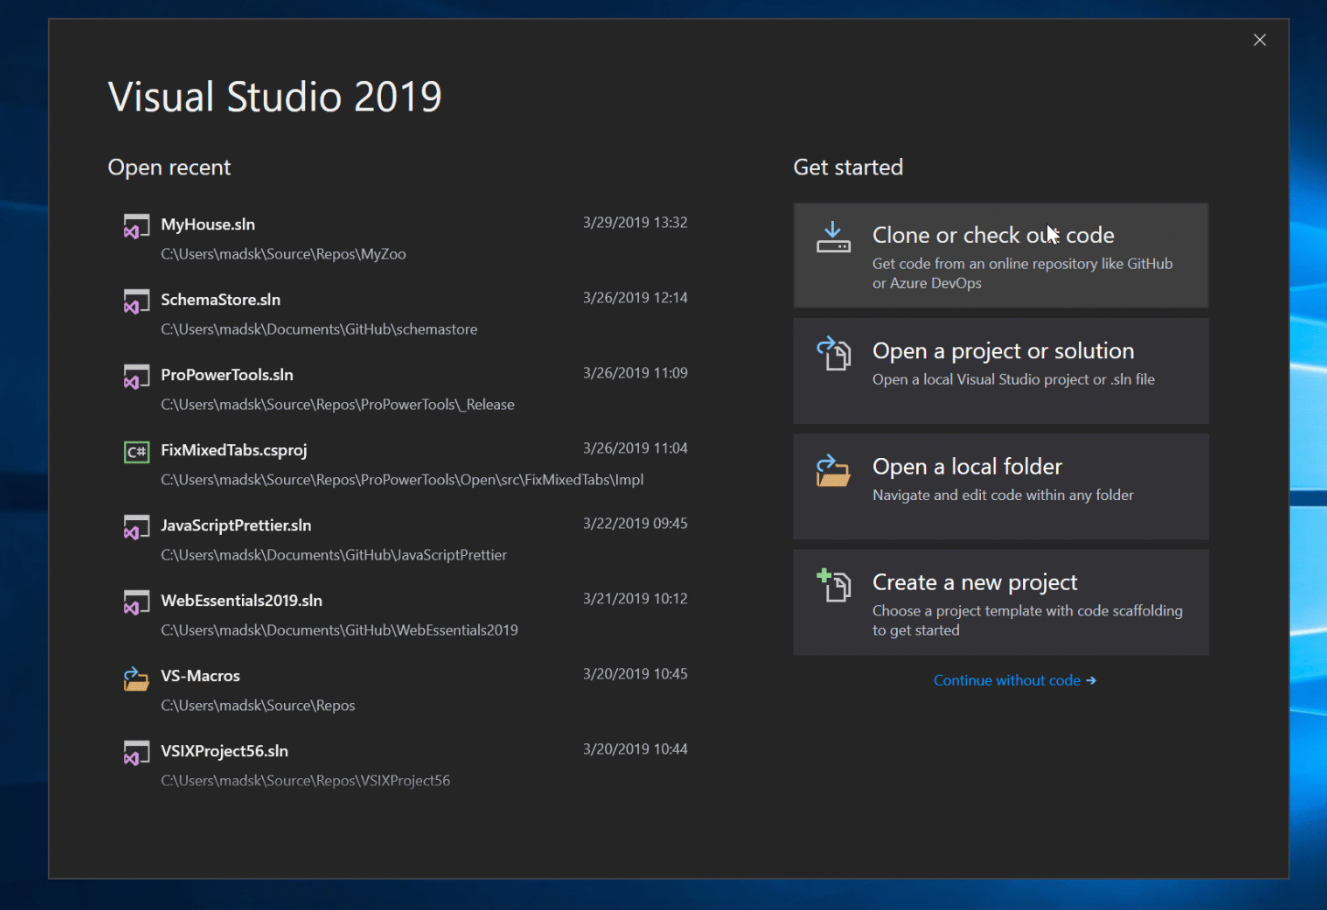Click the date 3/20/2019 10:45
Viewport: 1327px width, 910px height.
coord(635,674)
